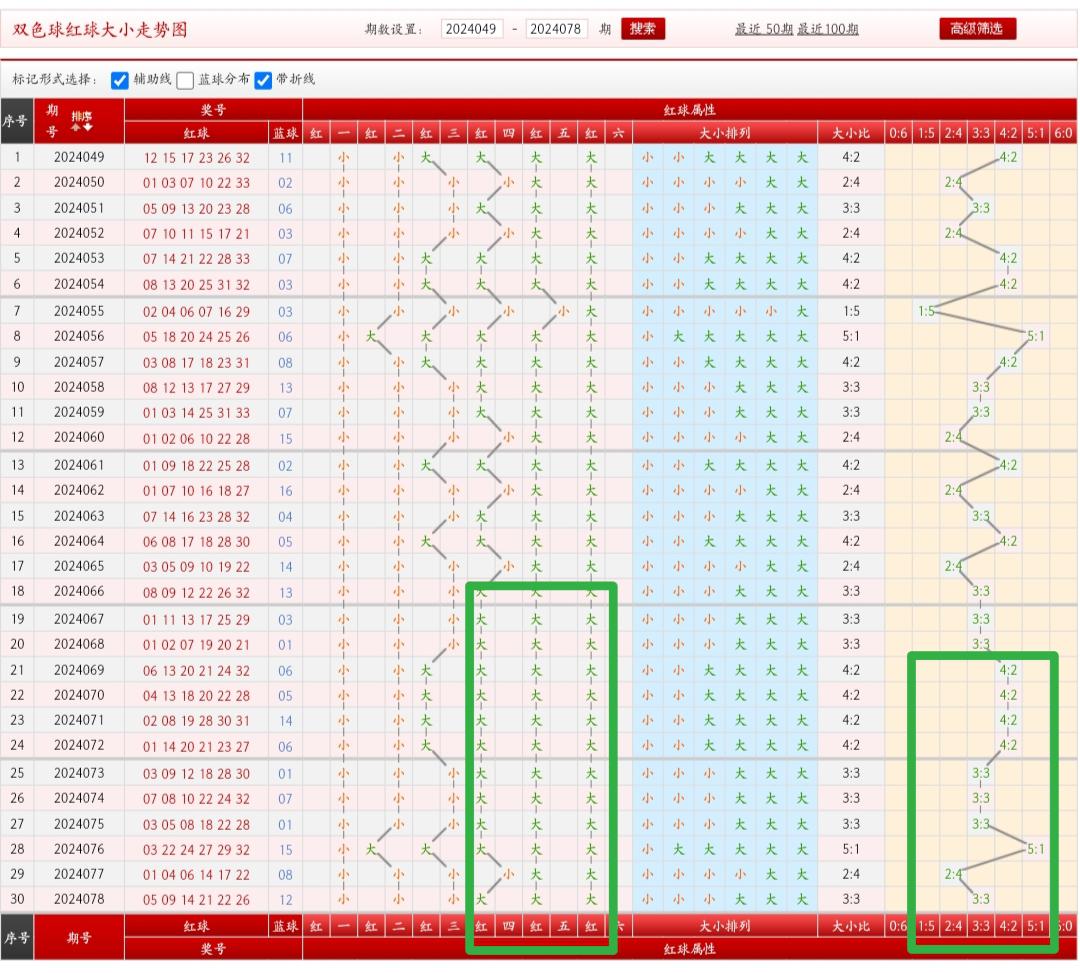This screenshot has width=1080, height=973.
Task: Click period number 2024049 in first row
Action: 79,157
